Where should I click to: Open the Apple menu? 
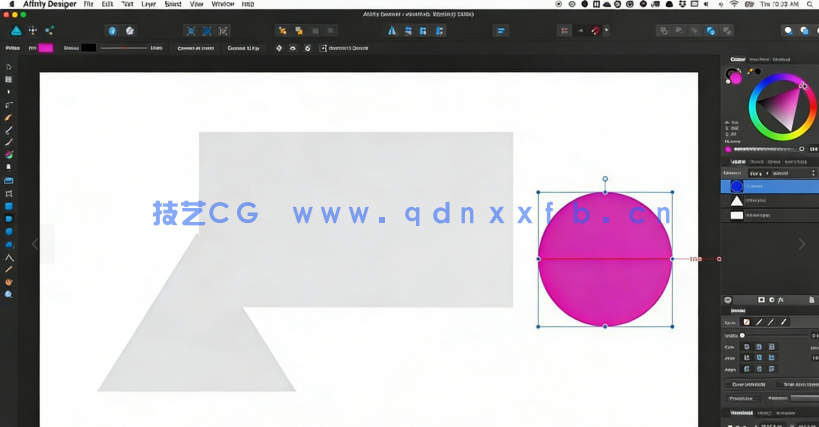point(12,4)
